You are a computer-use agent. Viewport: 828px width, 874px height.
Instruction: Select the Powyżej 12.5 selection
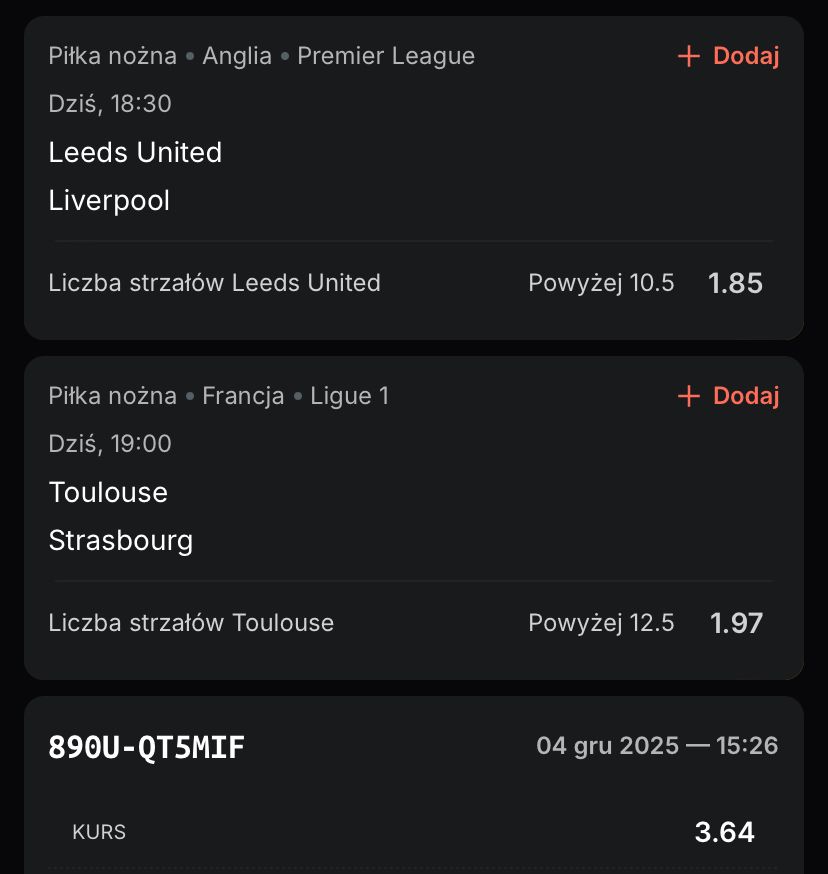point(601,623)
